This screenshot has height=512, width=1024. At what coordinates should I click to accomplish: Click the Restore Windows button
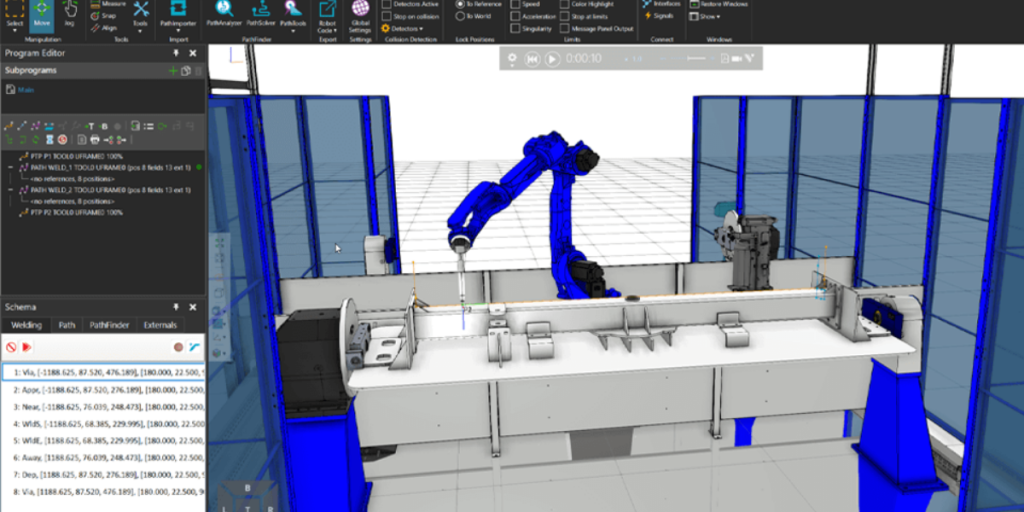720,4
